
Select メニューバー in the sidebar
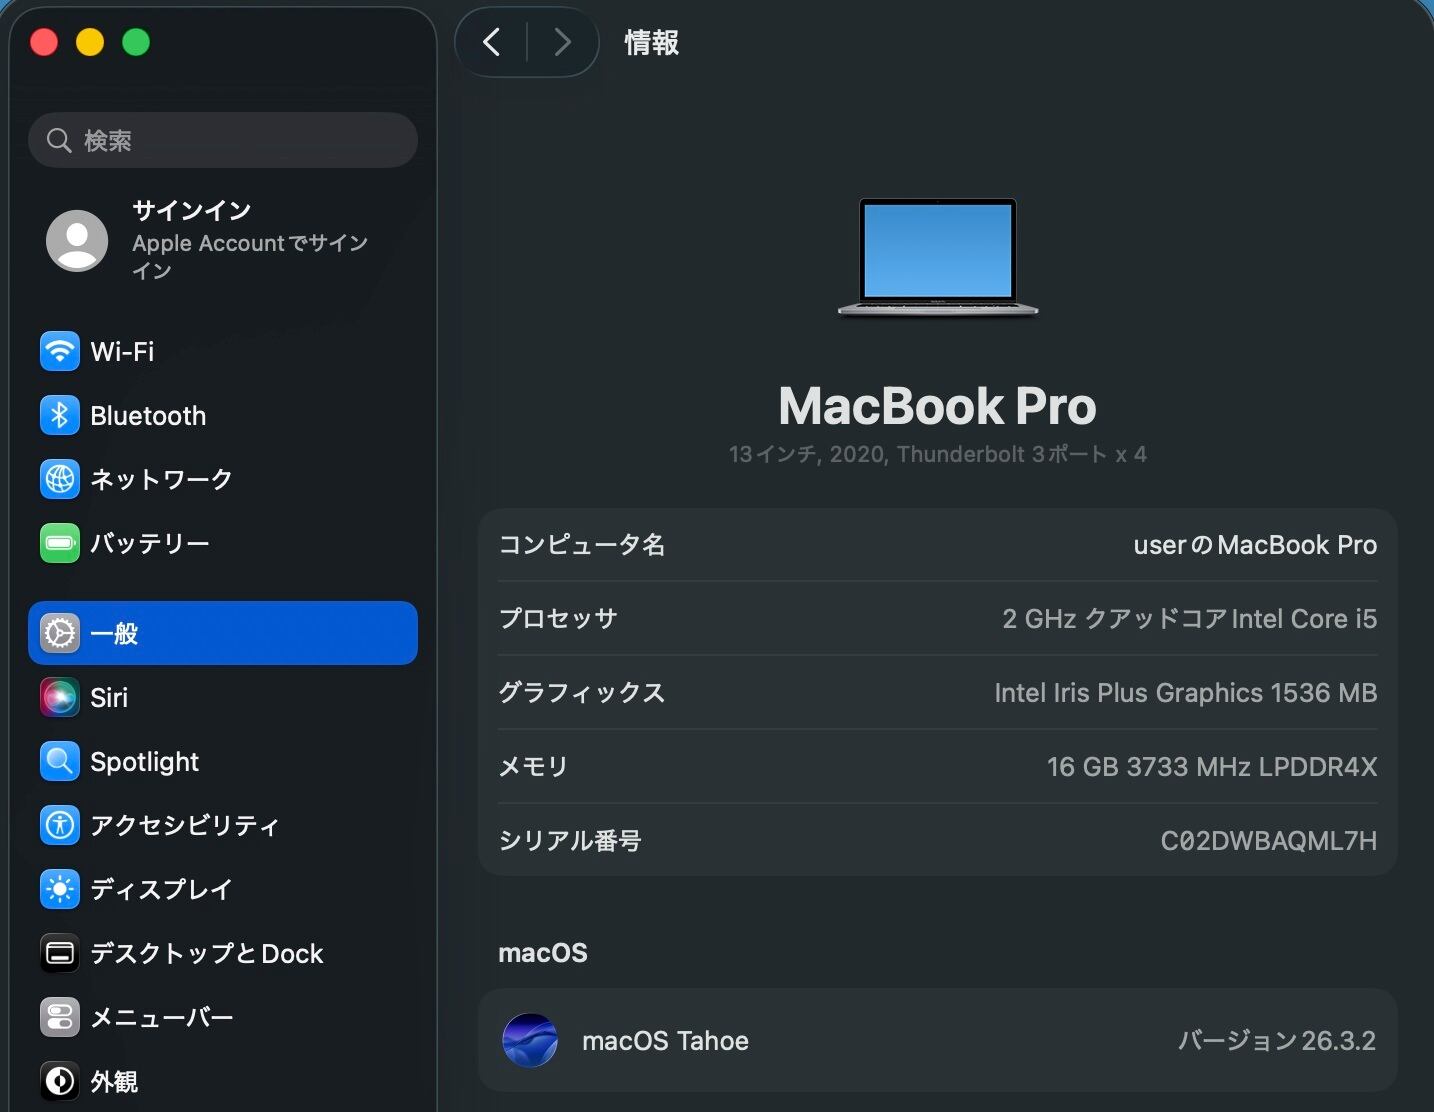(x=223, y=1018)
